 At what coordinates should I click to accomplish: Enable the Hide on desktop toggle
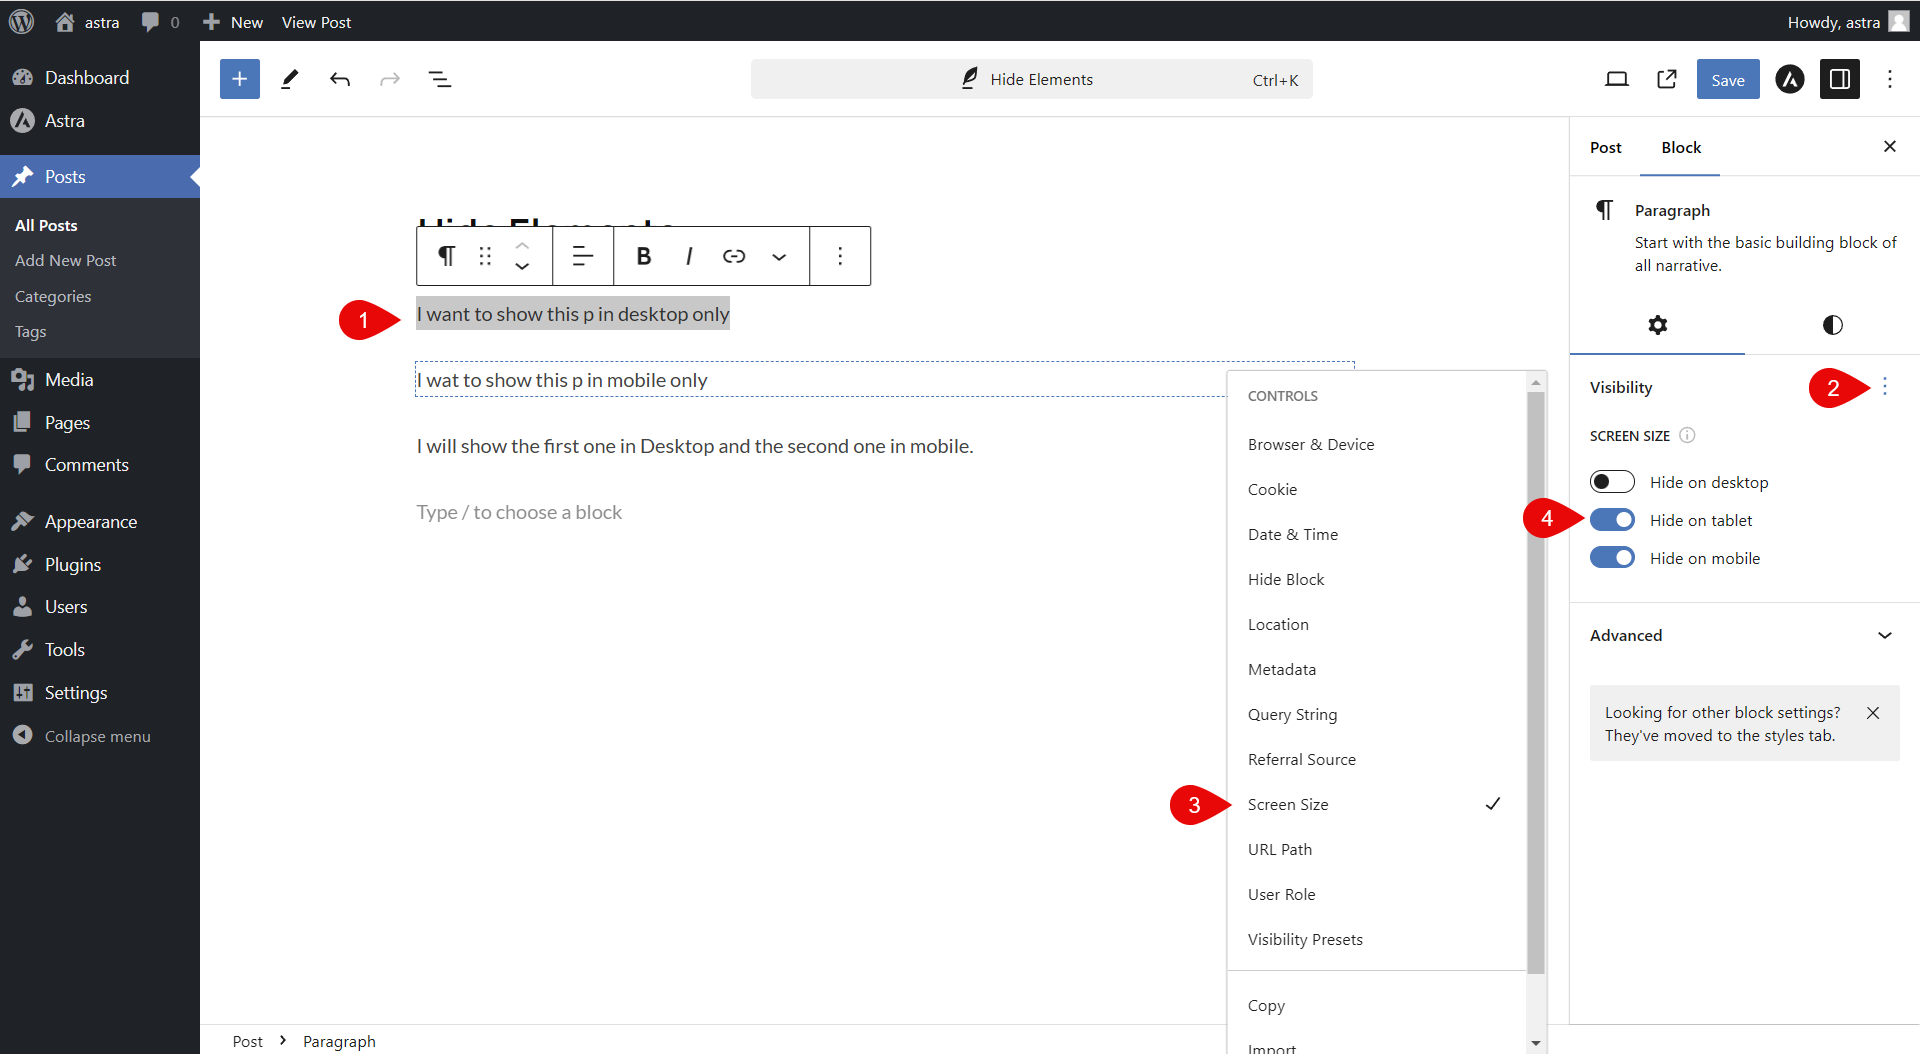coord(1612,482)
